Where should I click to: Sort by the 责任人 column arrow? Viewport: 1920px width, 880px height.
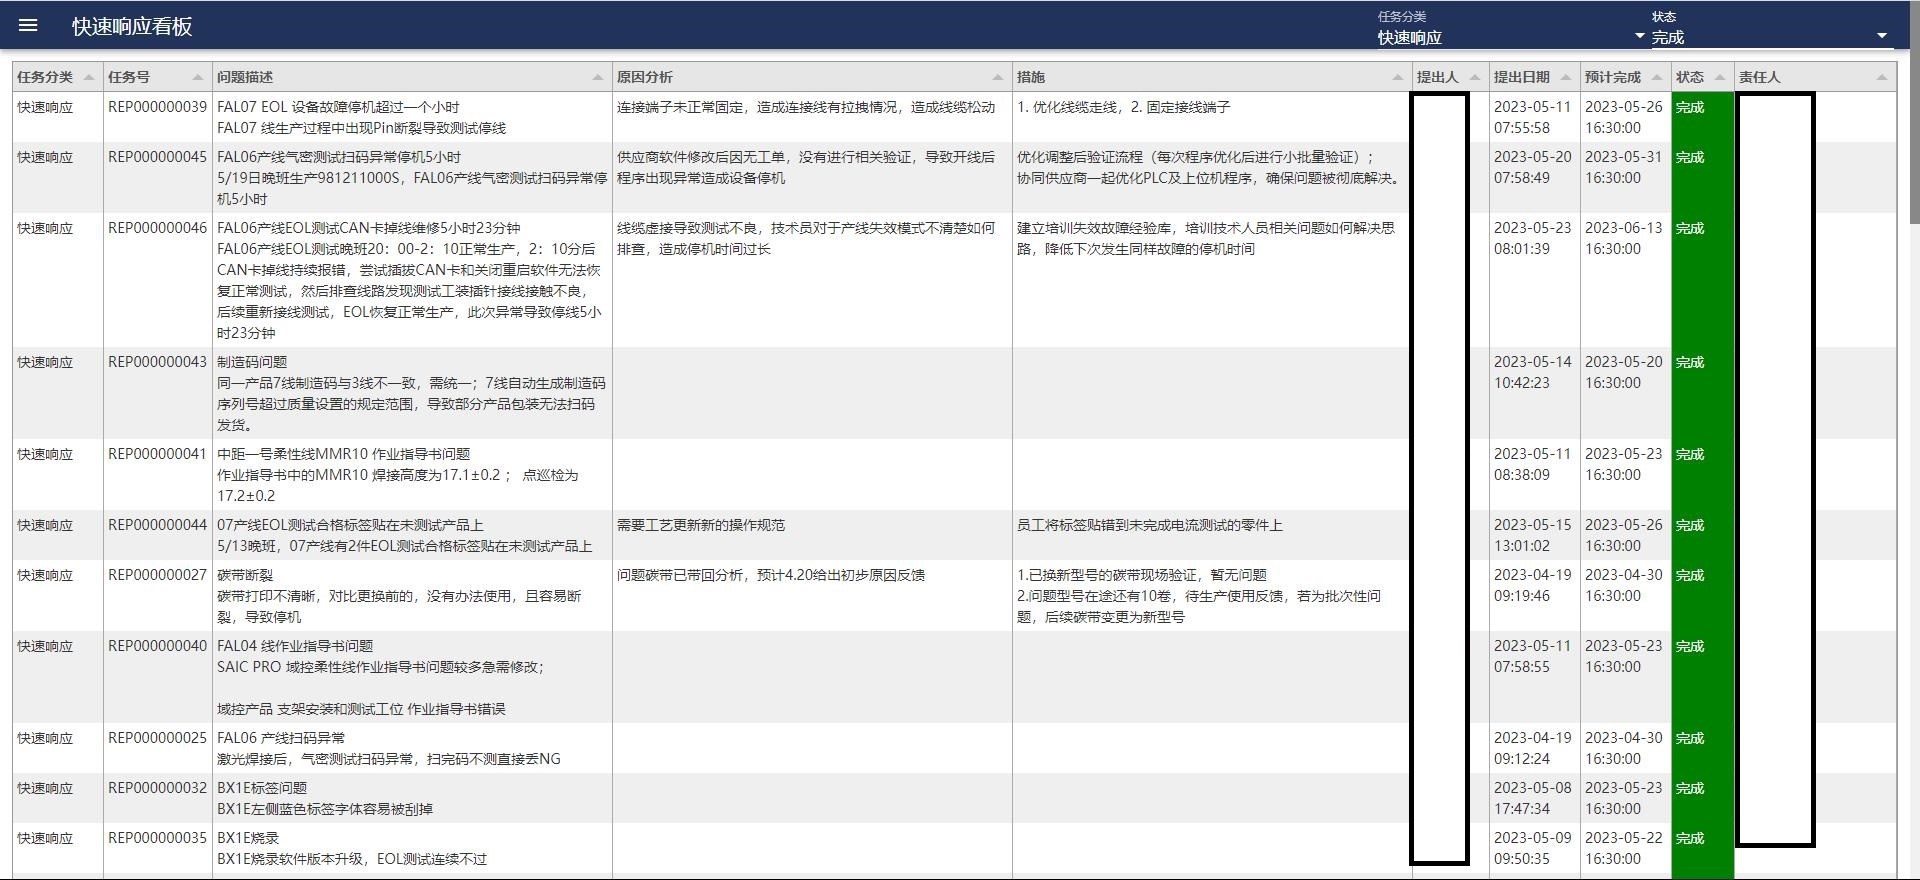pos(1881,78)
